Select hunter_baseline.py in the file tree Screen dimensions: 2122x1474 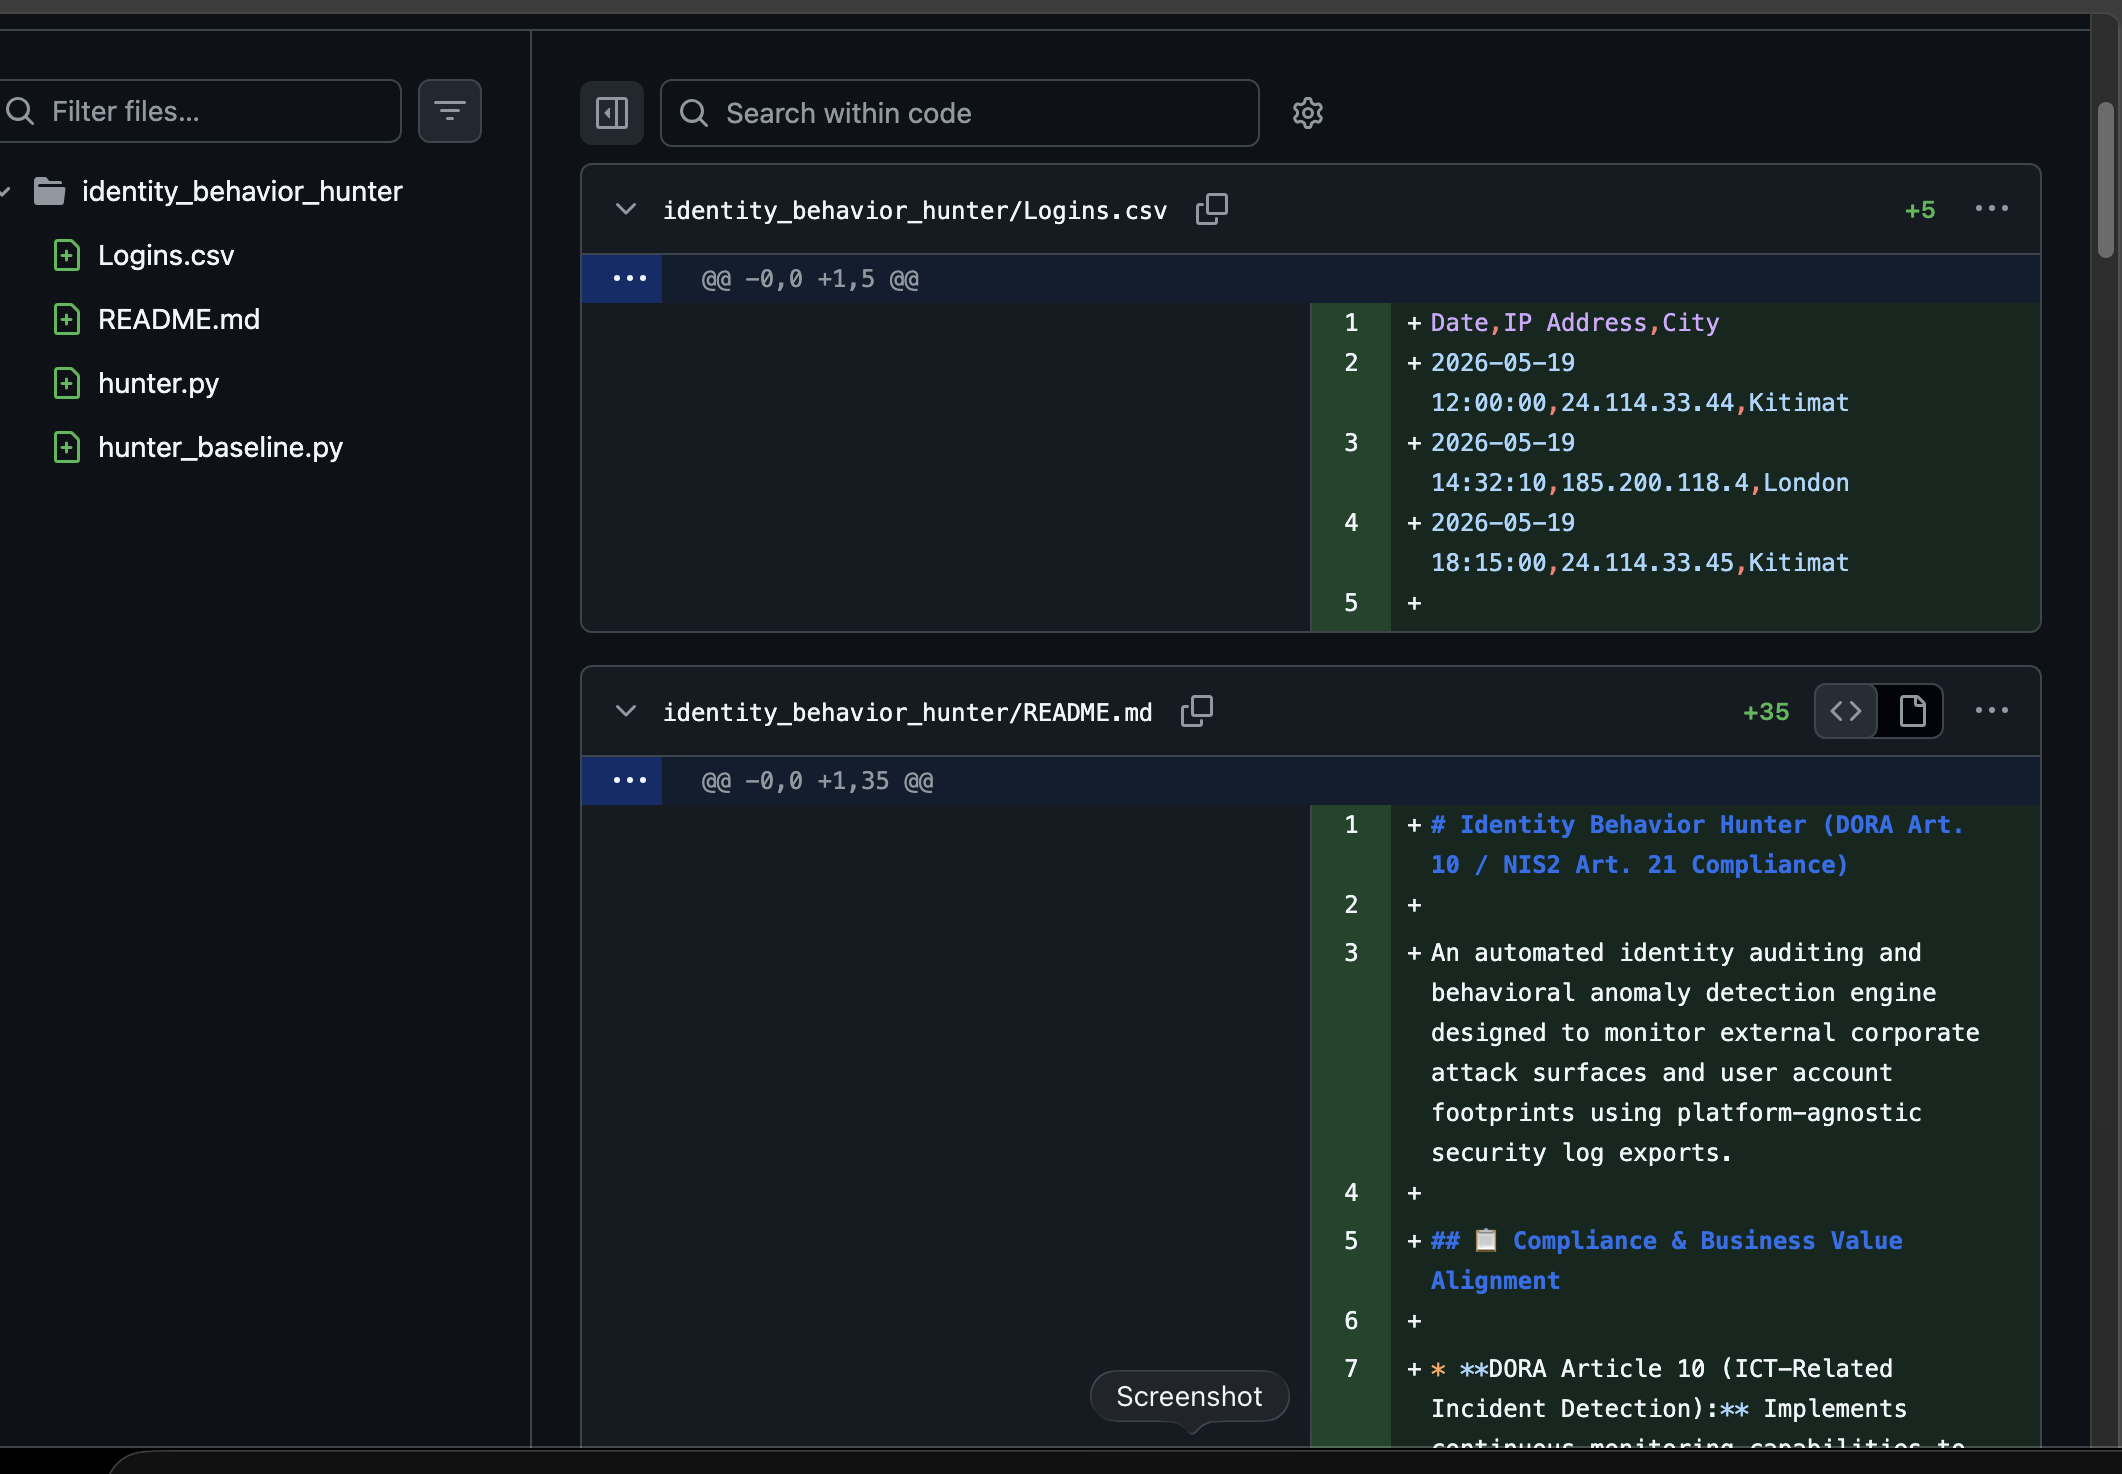click(x=220, y=447)
